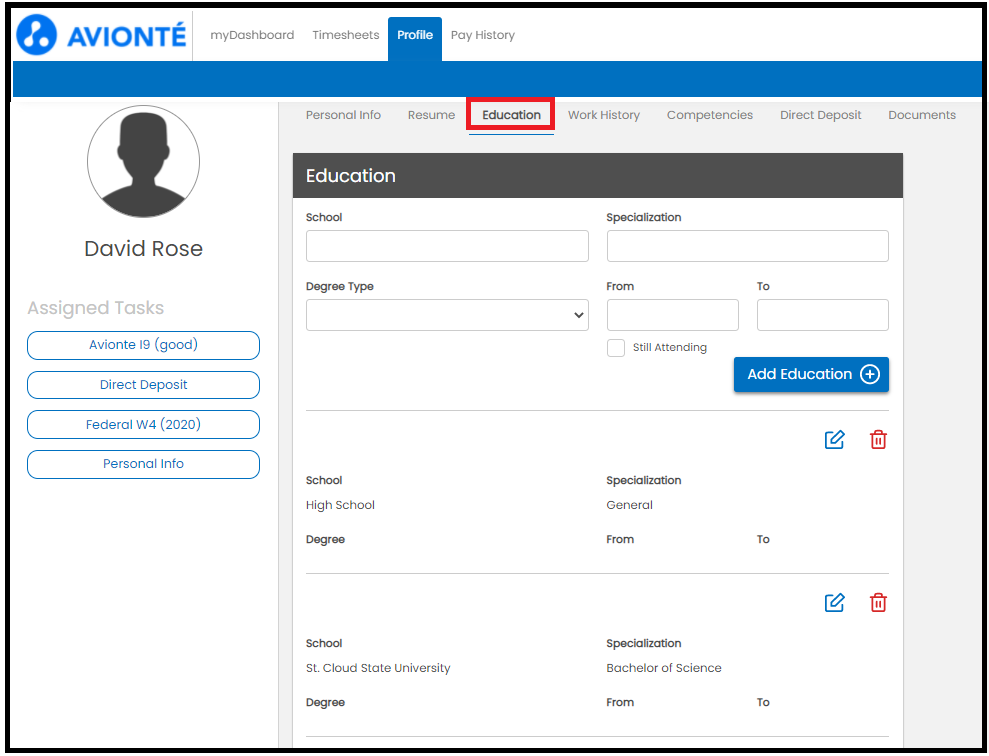
Task: Open the Direct Deposit assigned task
Action: 143,385
